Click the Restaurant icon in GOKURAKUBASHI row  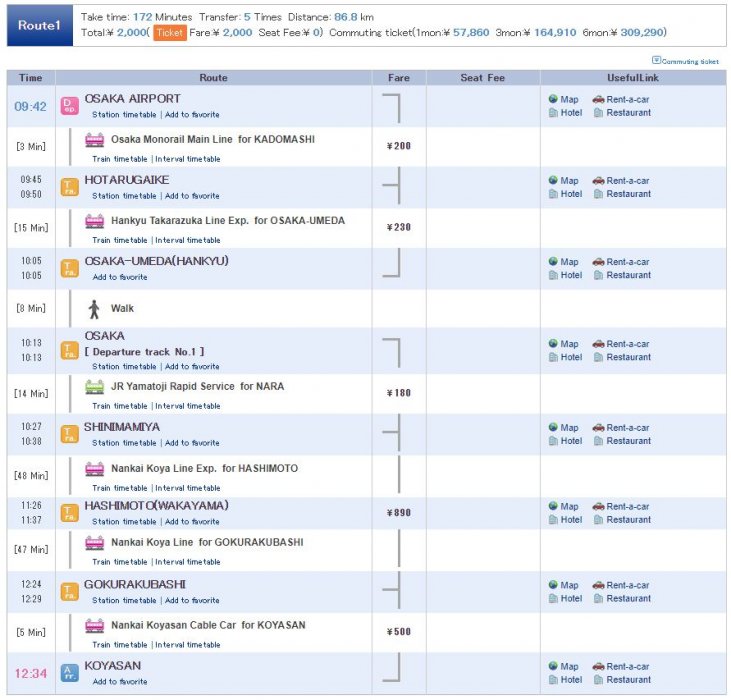tap(599, 598)
